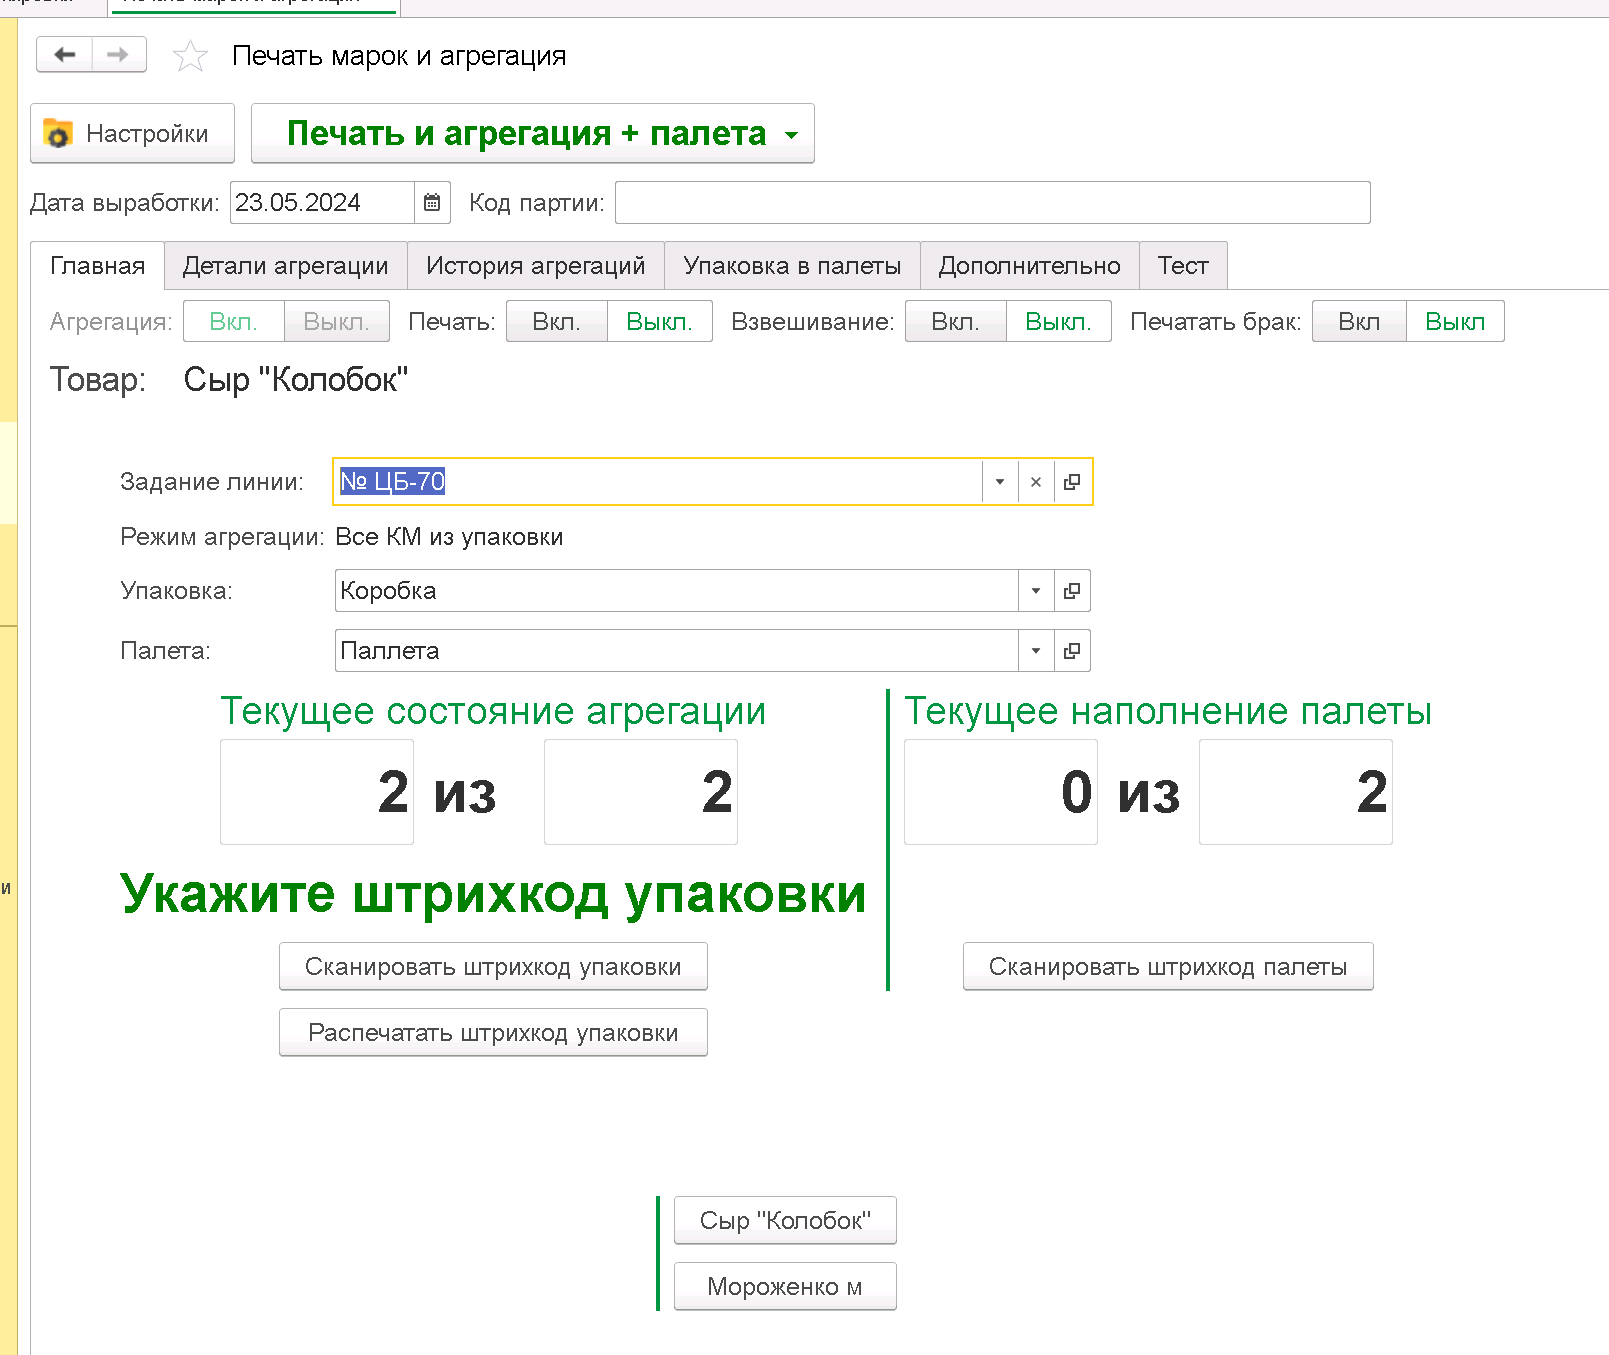The image size is (1609, 1355).
Task: Disable Печать with Выкл.
Action: click(660, 322)
